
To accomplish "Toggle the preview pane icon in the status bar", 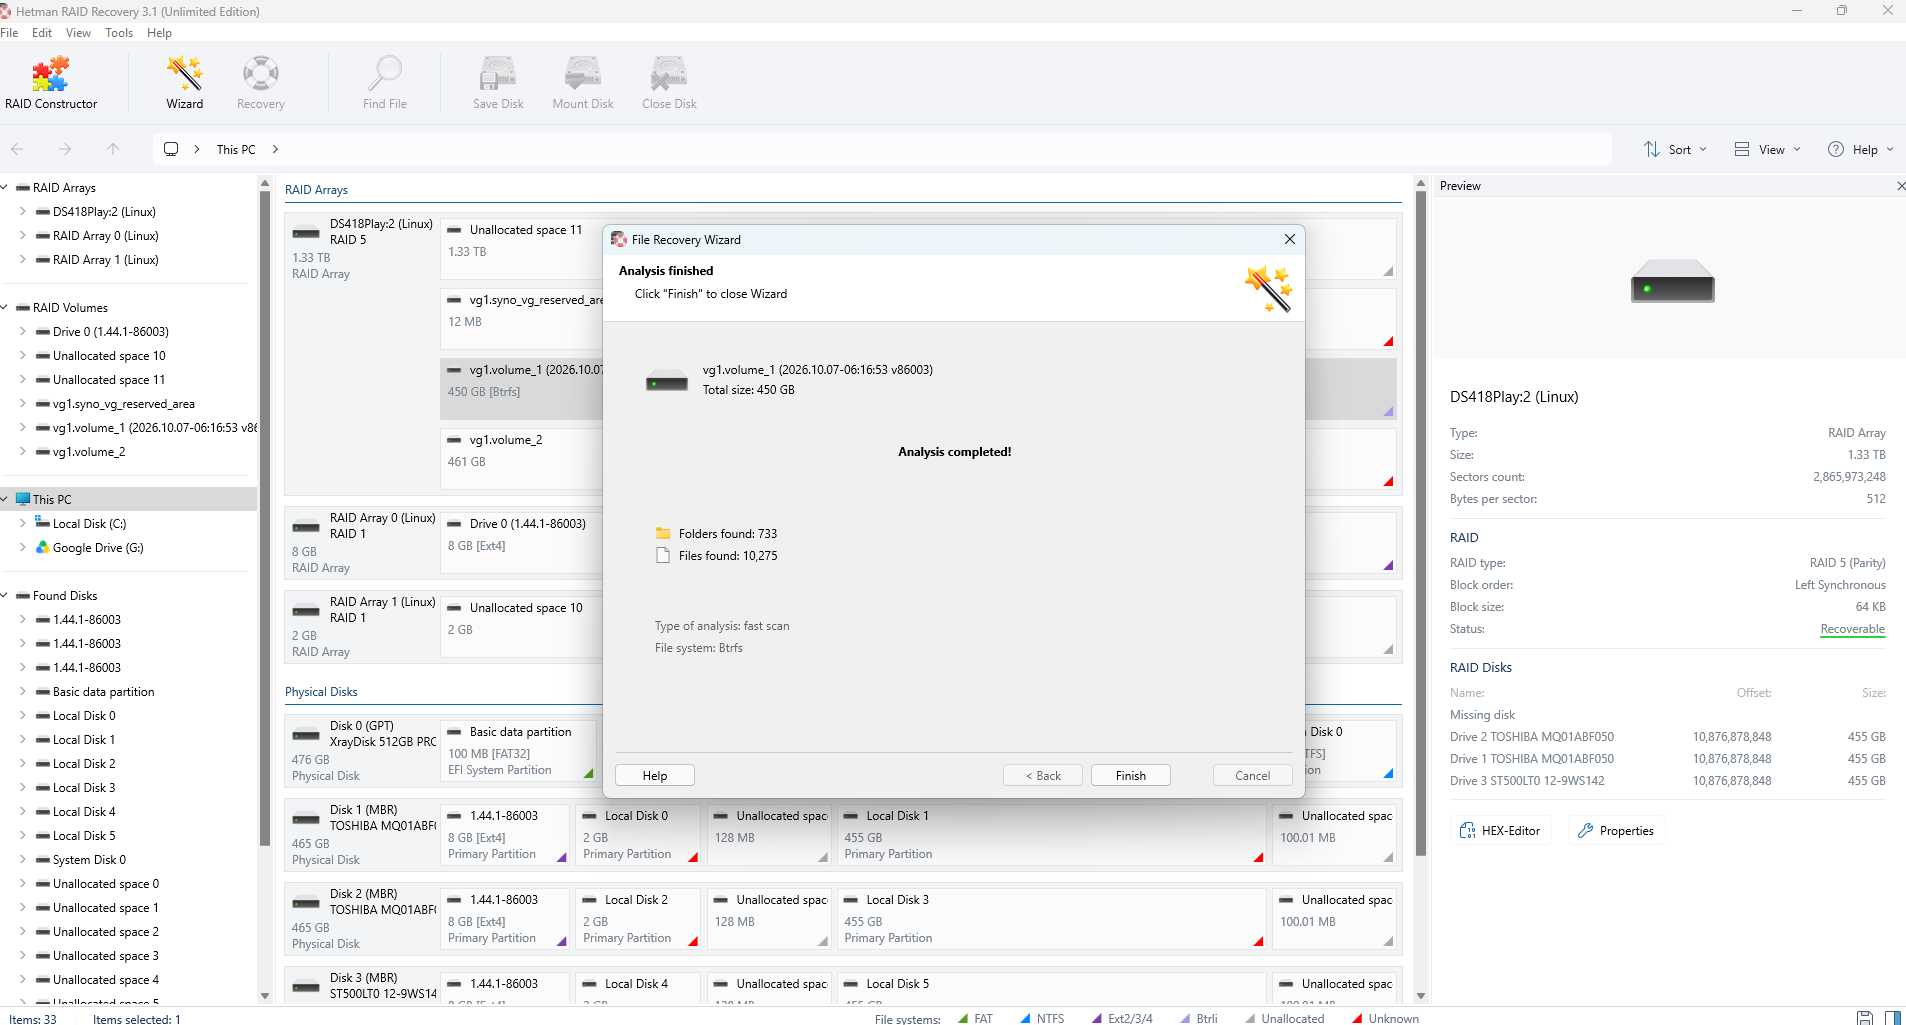I will [1893, 1017].
